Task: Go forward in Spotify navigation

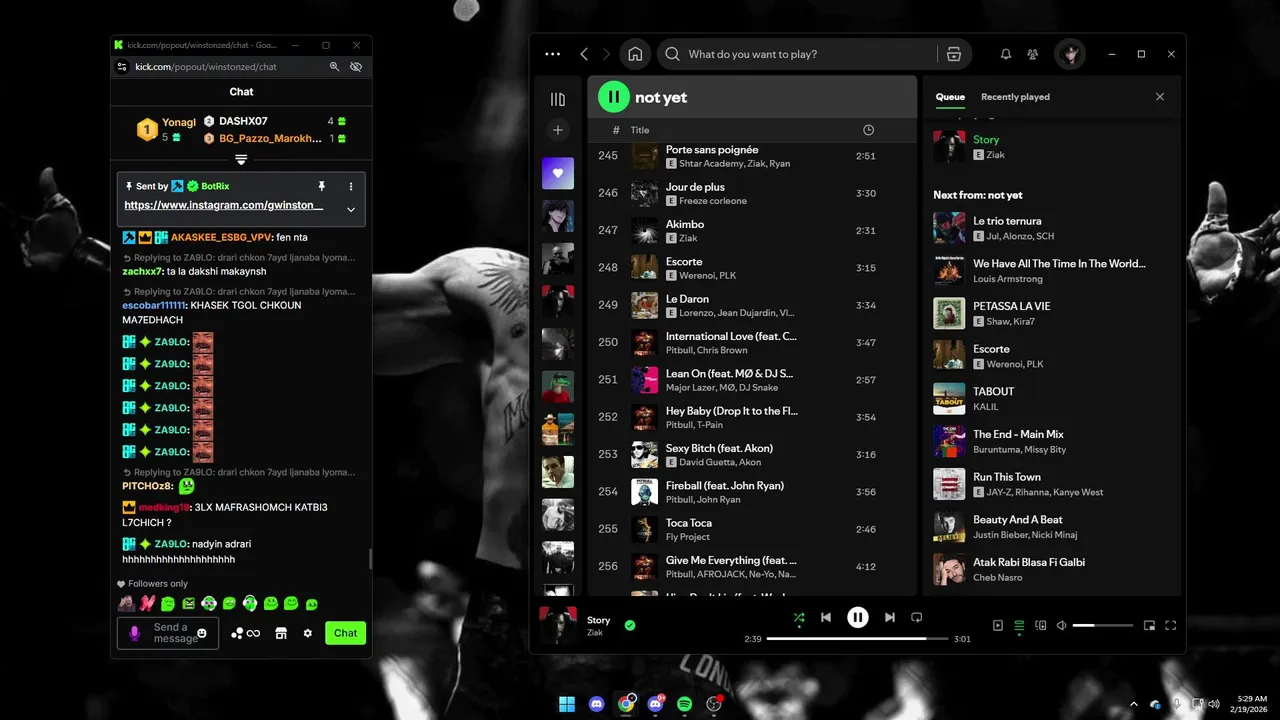Action: [x=606, y=54]
